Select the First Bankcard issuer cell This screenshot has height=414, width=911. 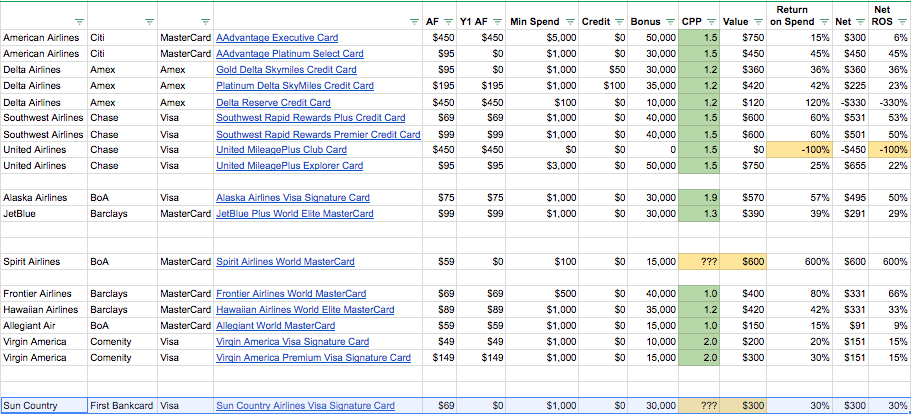click(123, 406)
